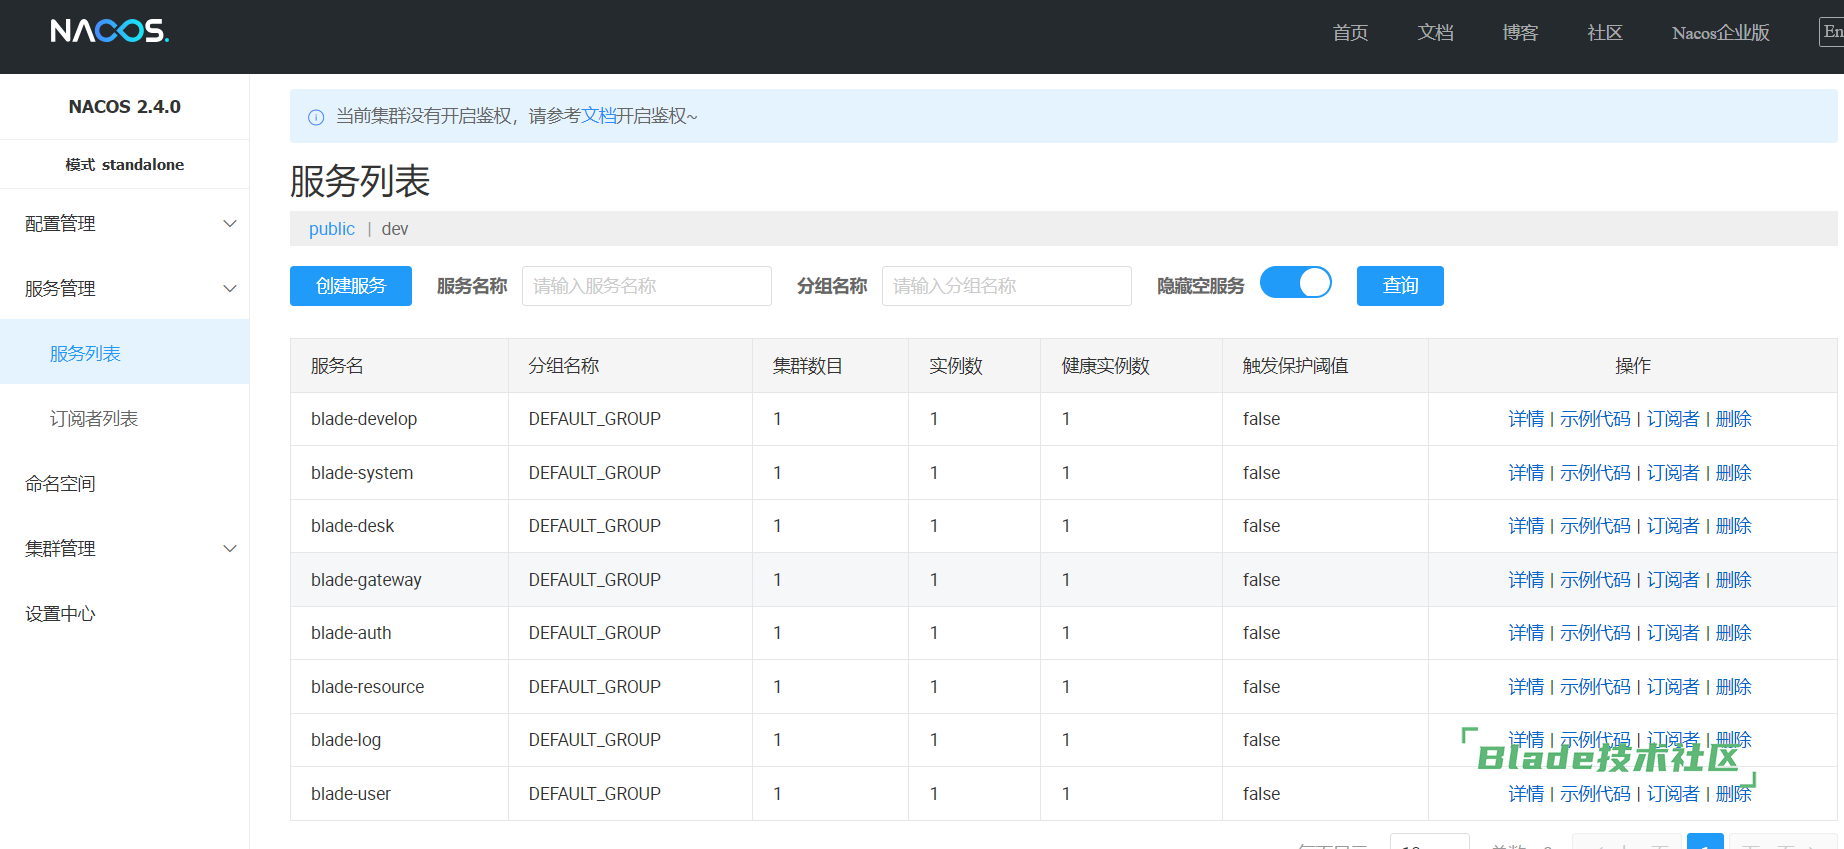Open 示例代码 for blade-auth

(x=1595, y=633)
